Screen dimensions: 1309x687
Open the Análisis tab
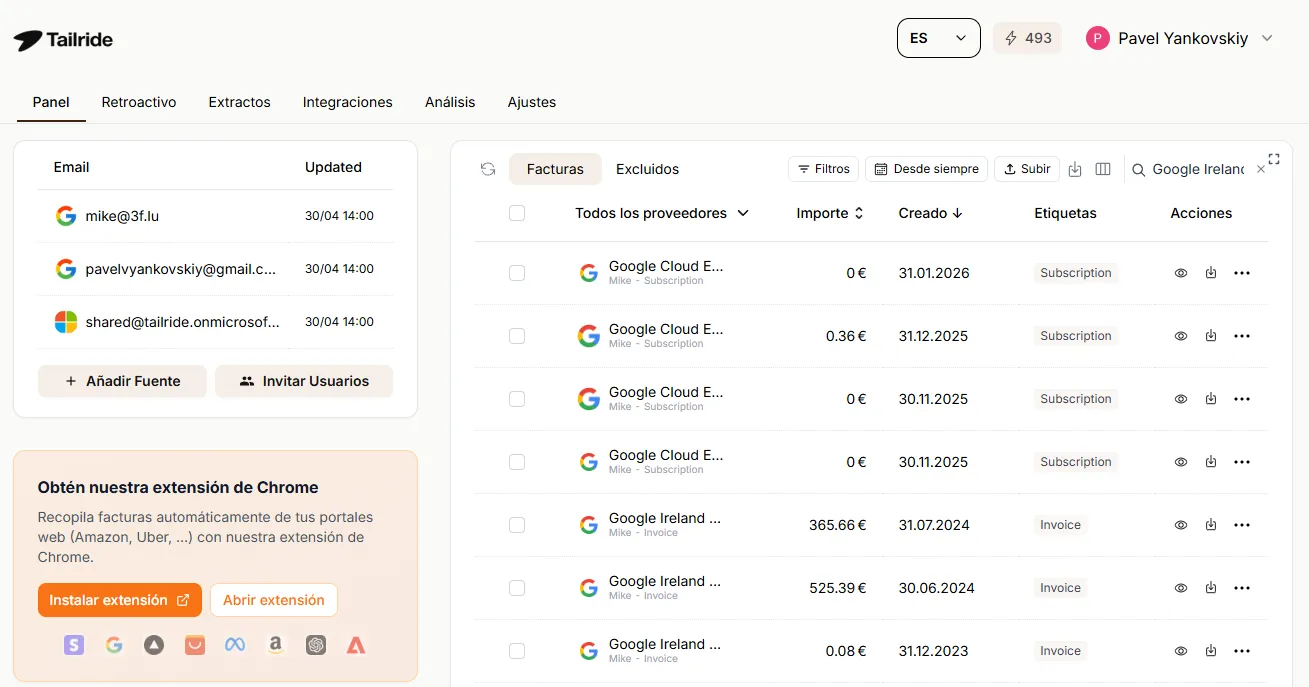tap(450, 102)
